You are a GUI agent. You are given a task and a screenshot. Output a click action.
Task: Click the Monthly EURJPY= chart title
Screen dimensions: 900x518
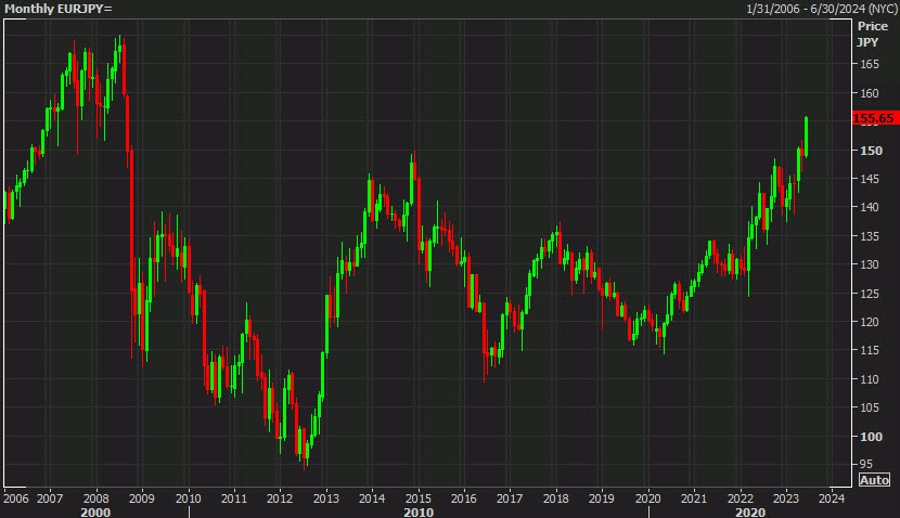(x=58, y=9)
